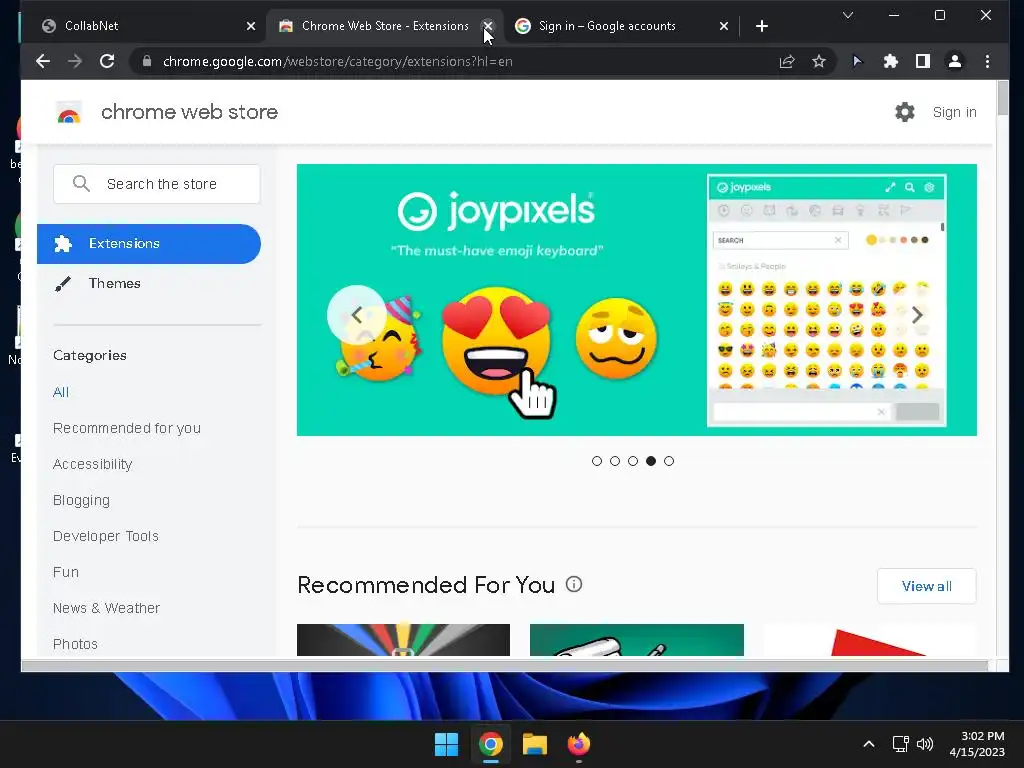Choose the Developer Tools category
Screen dimensions: 1024x768
point(106,536)
